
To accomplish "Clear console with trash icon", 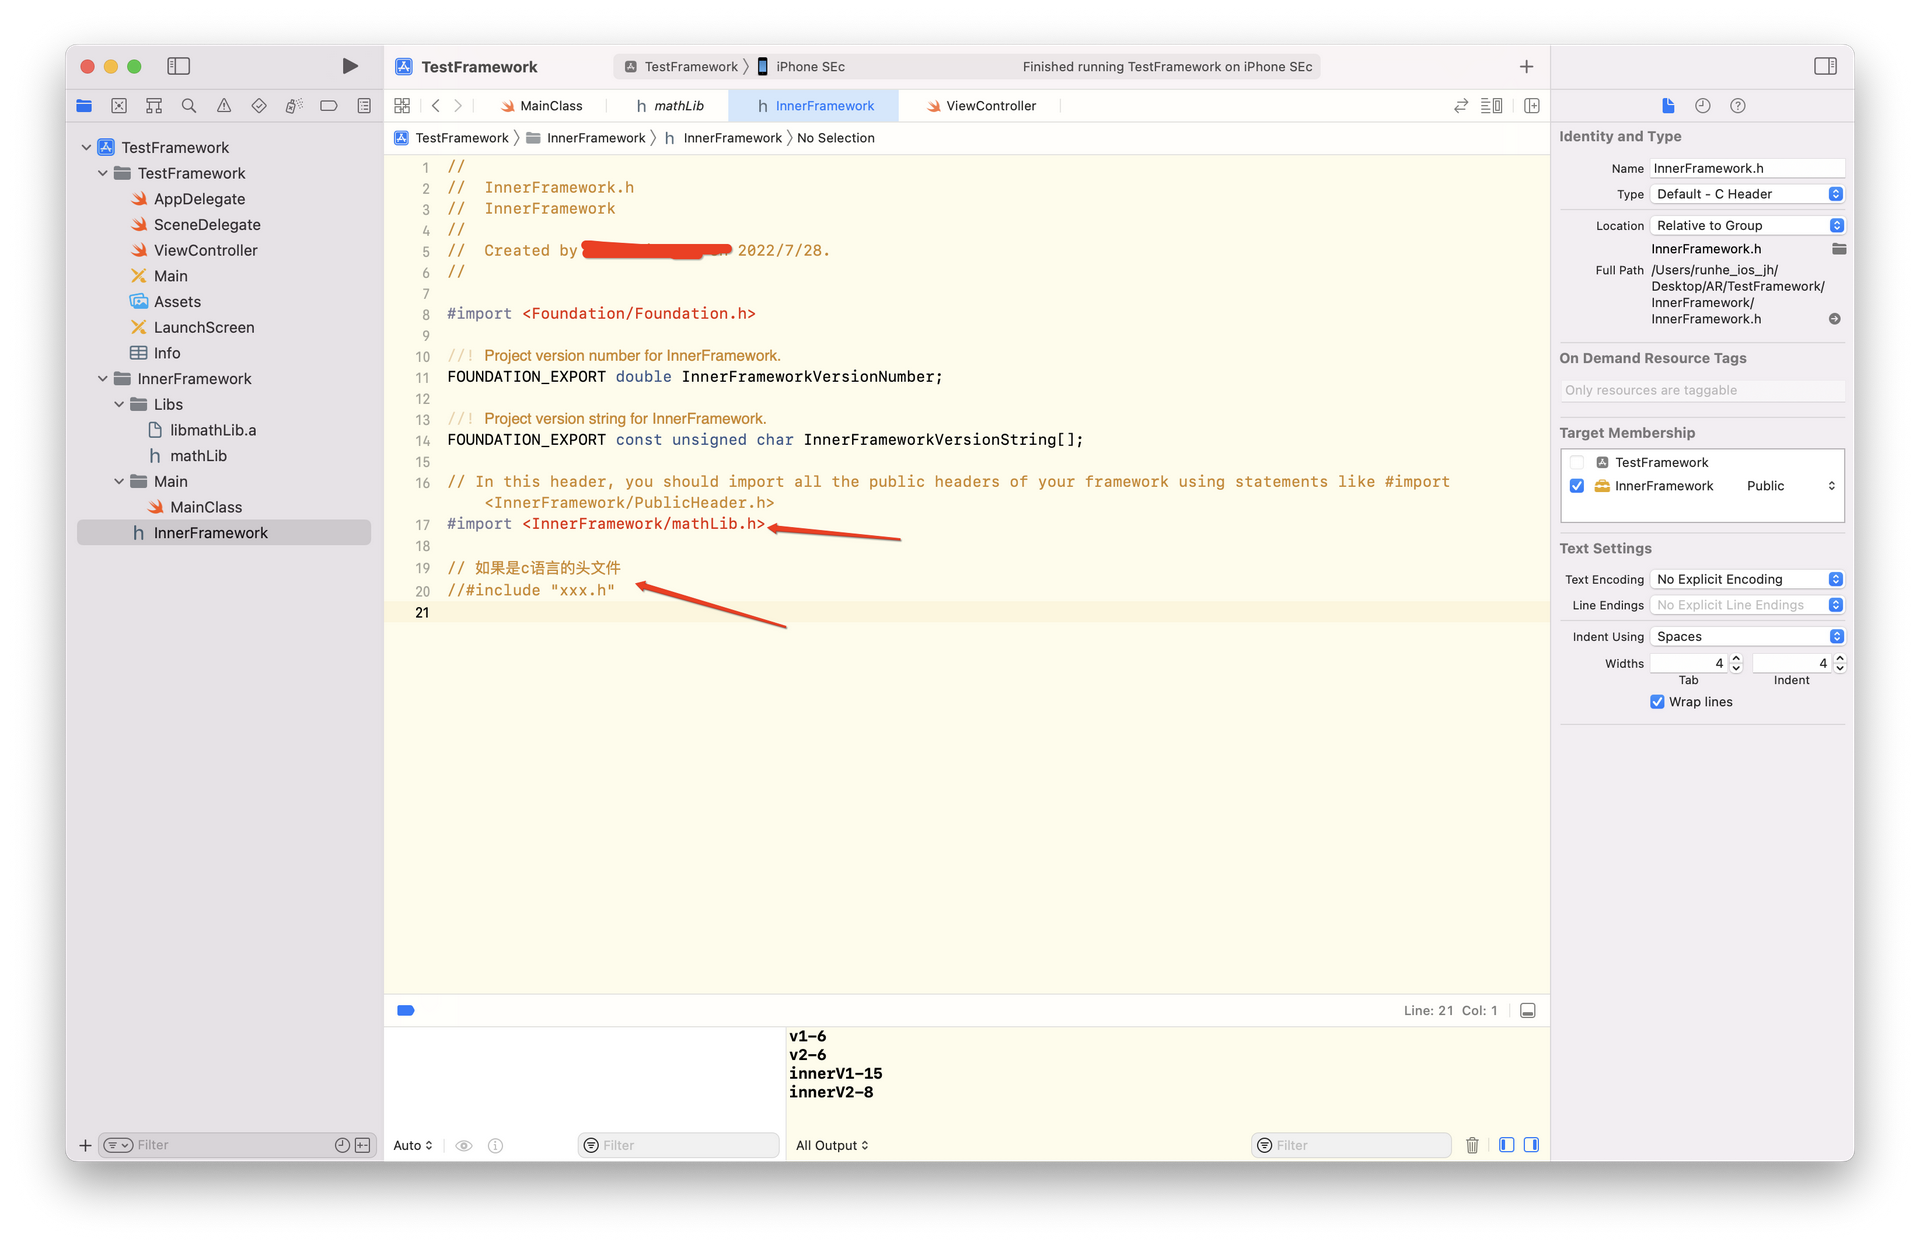I will click(x=1472, y=1146).
